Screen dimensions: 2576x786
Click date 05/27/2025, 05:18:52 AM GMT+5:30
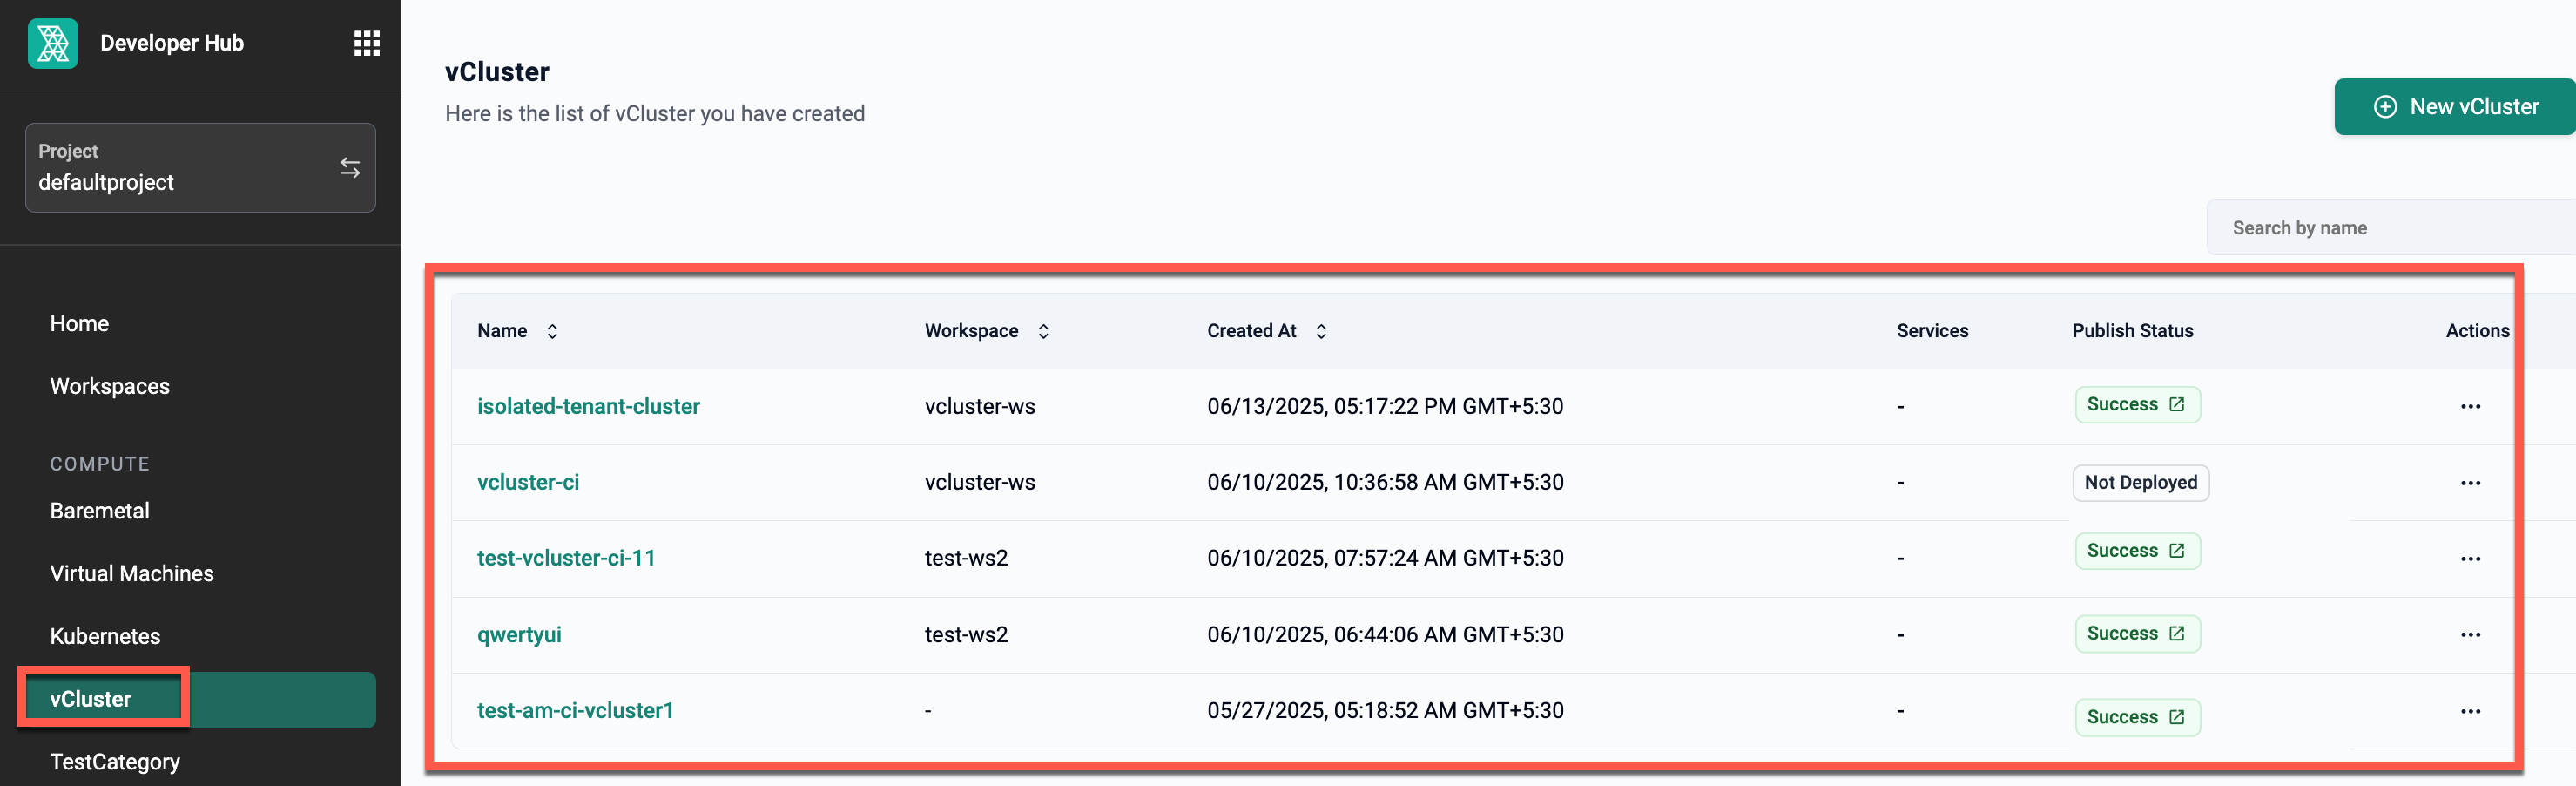click(1385, 711)
